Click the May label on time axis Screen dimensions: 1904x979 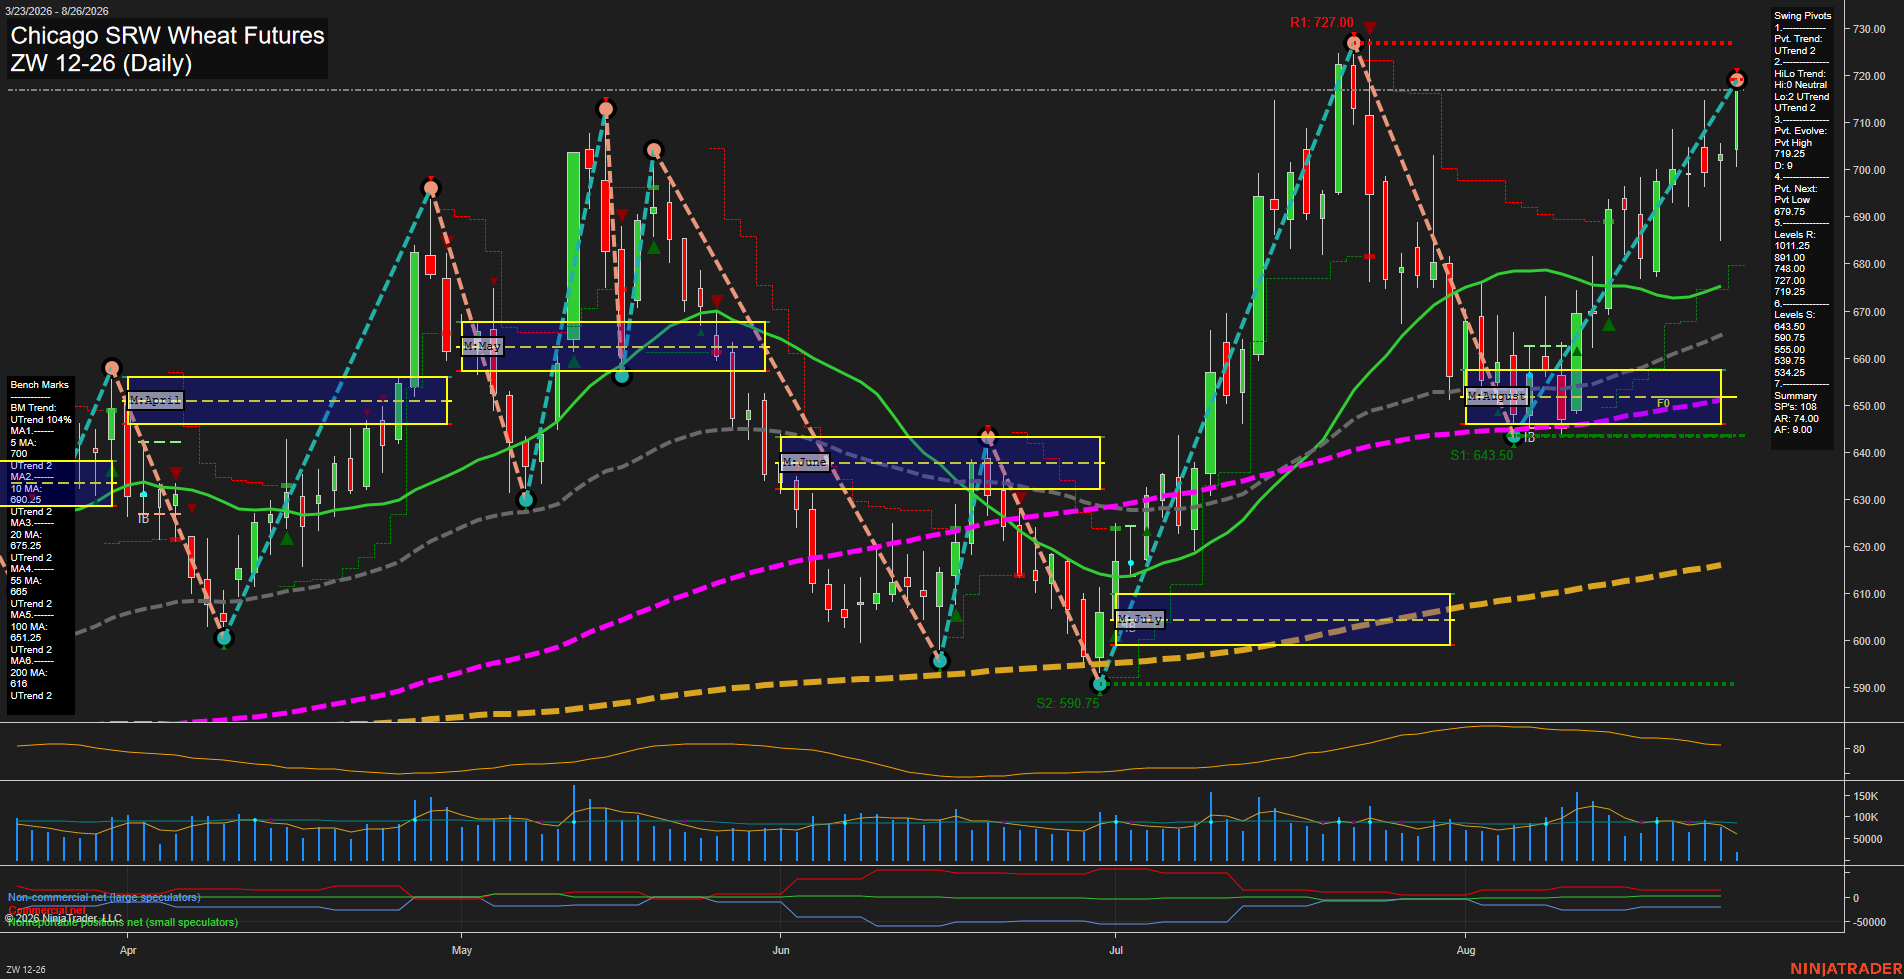coord(462,950)
